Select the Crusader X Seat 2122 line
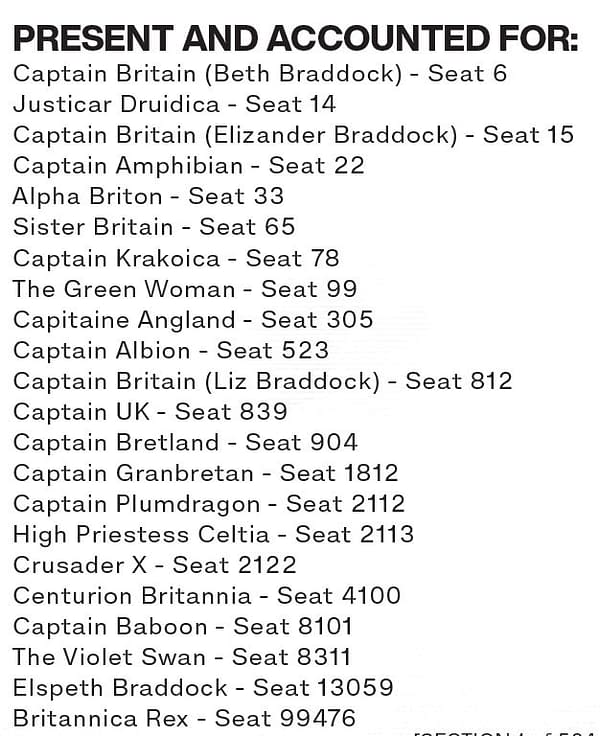 [154, 565]
